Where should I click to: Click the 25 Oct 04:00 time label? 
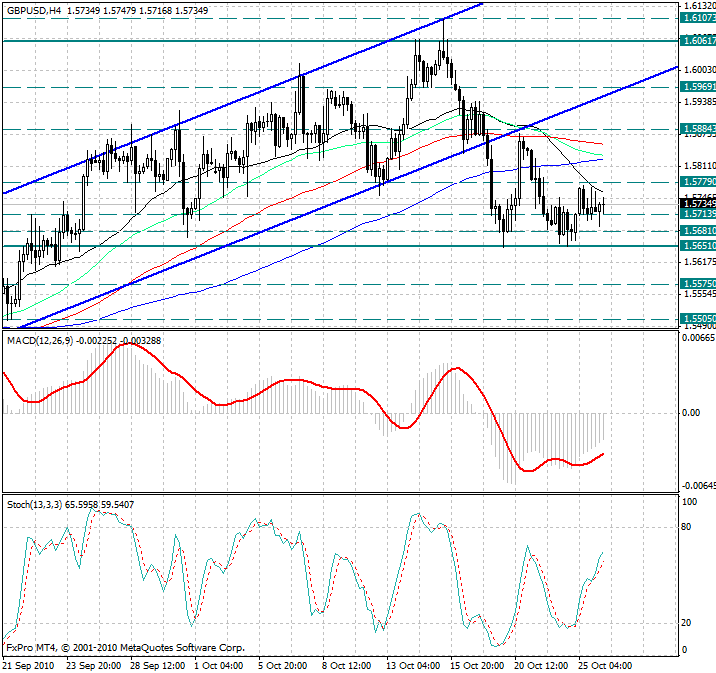[605, 666]
